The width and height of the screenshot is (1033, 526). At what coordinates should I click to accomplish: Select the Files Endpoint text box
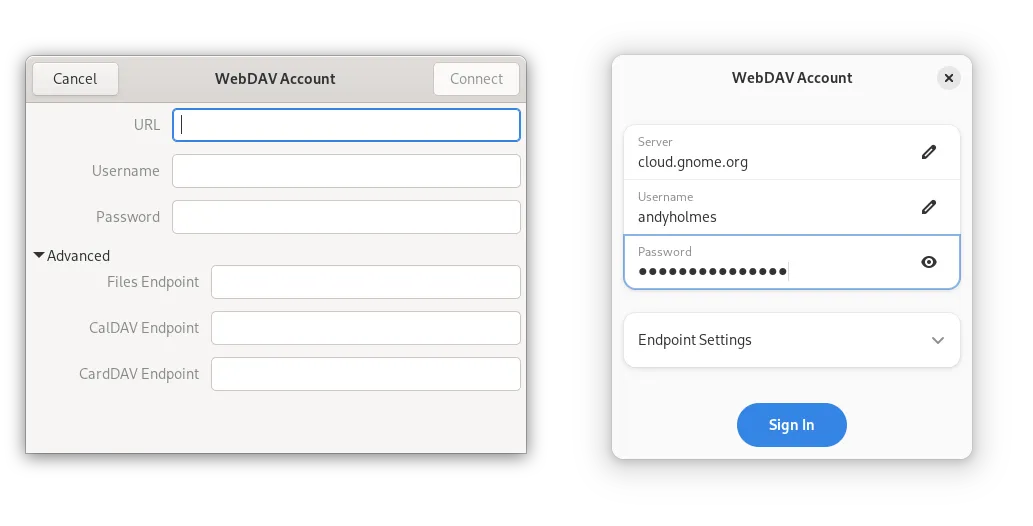point(365,282)
